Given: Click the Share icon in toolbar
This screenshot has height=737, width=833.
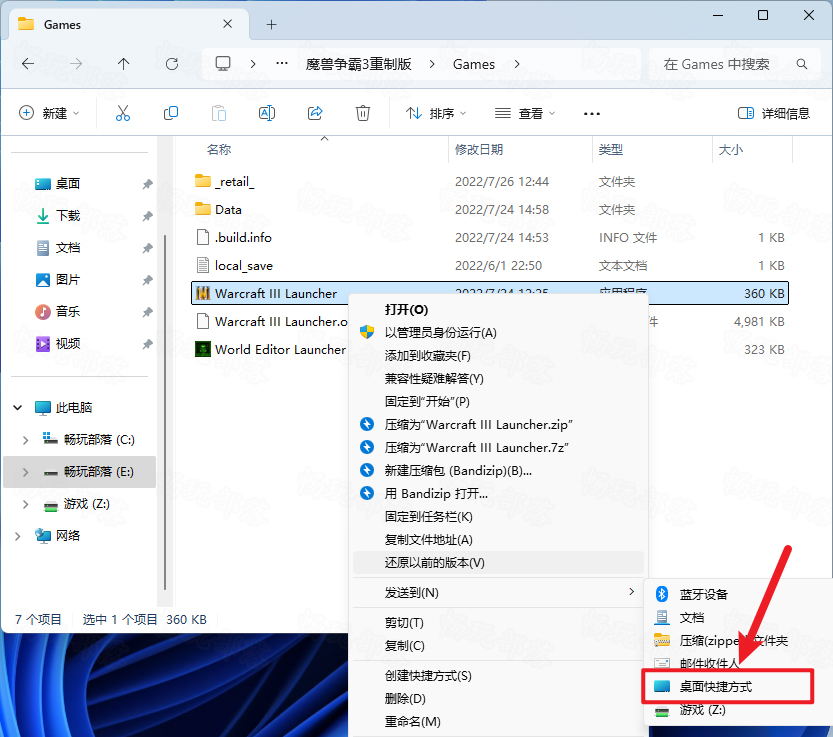Looking at the screenshot, I should (315, 113).
